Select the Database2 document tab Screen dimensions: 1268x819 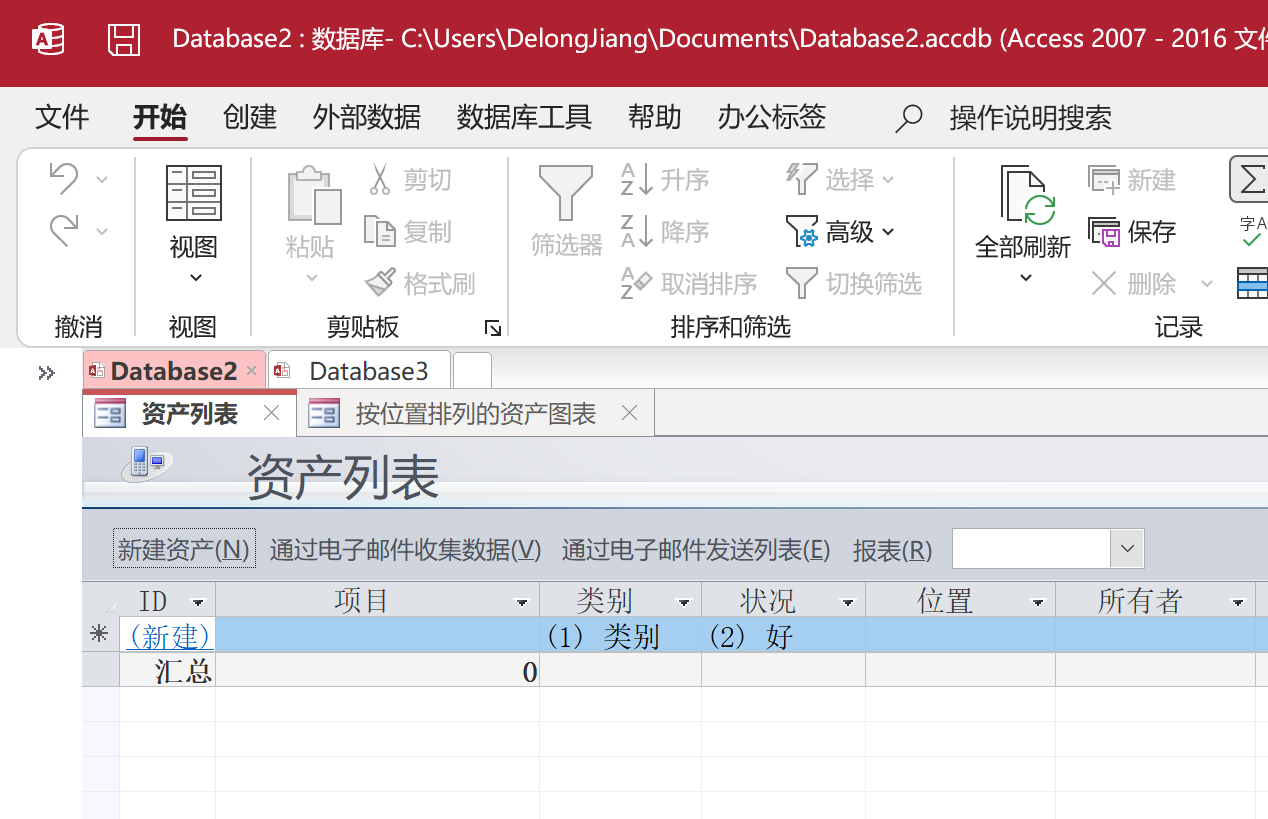(x=173, y=371)
